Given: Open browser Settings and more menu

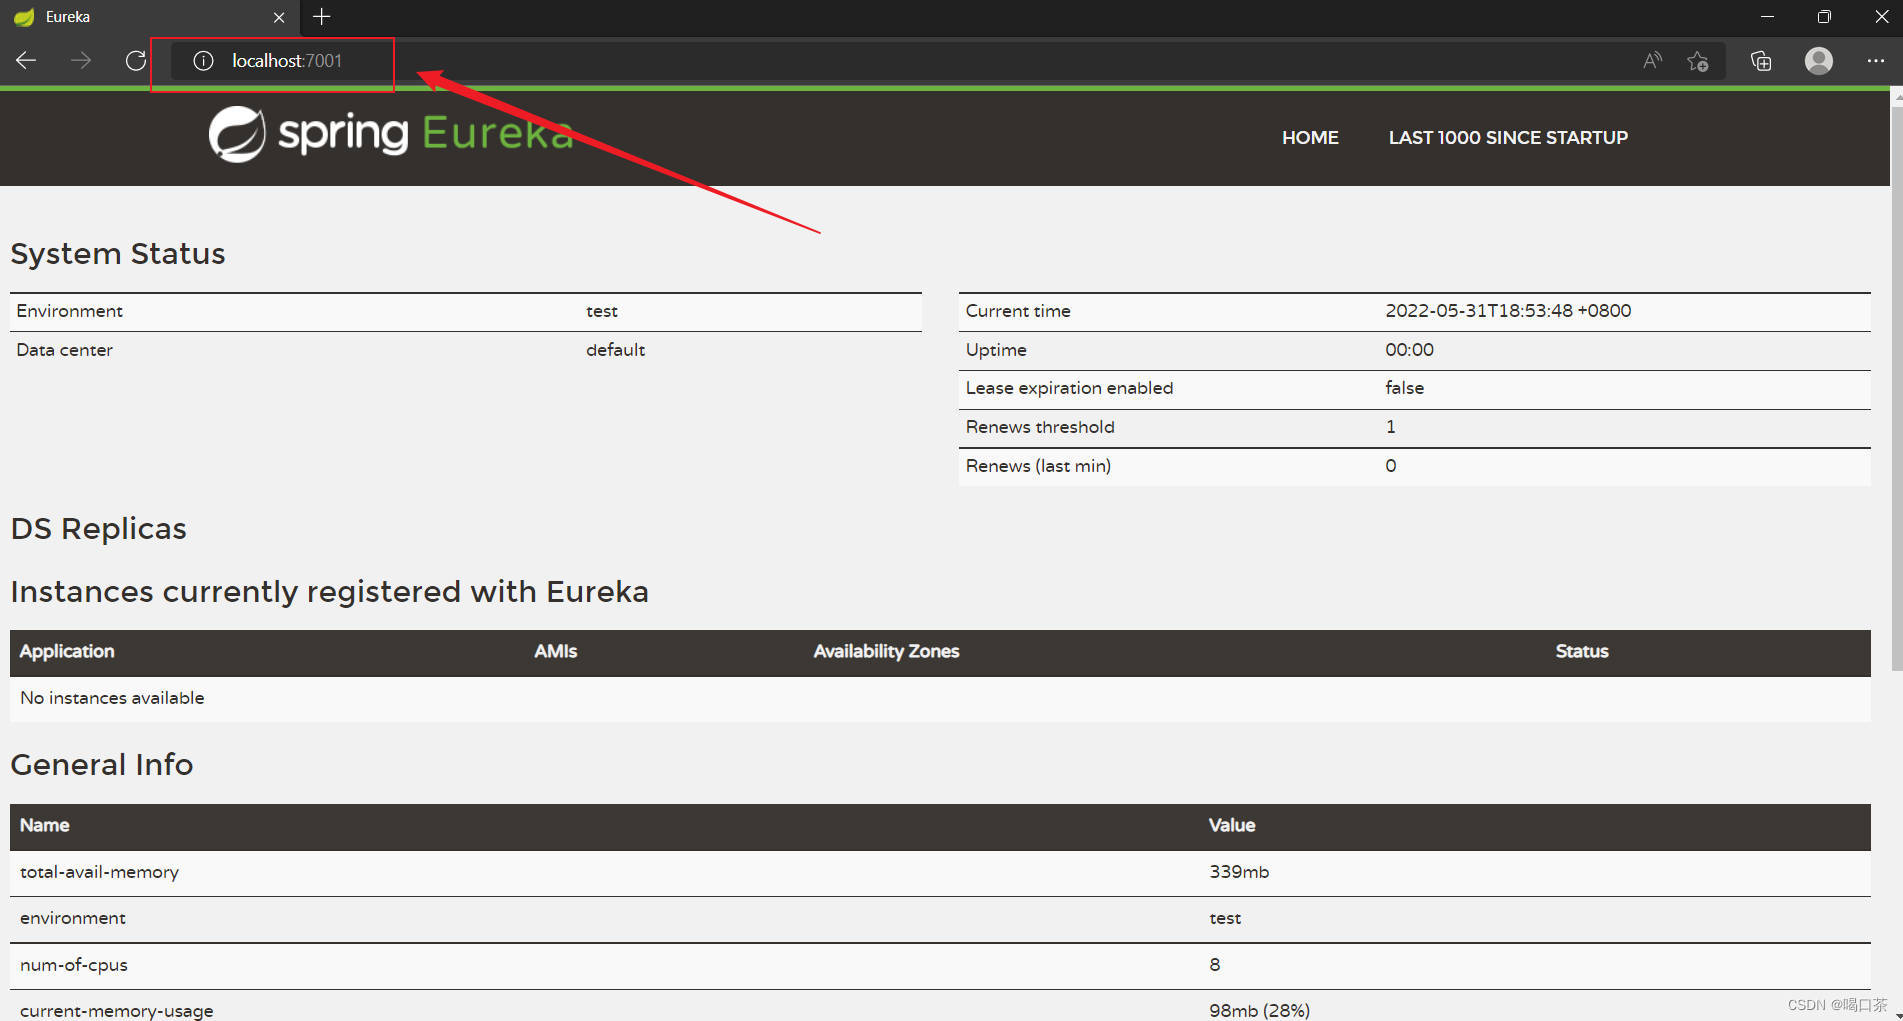Looking at the screenshot, I should tap(1875, 61).
